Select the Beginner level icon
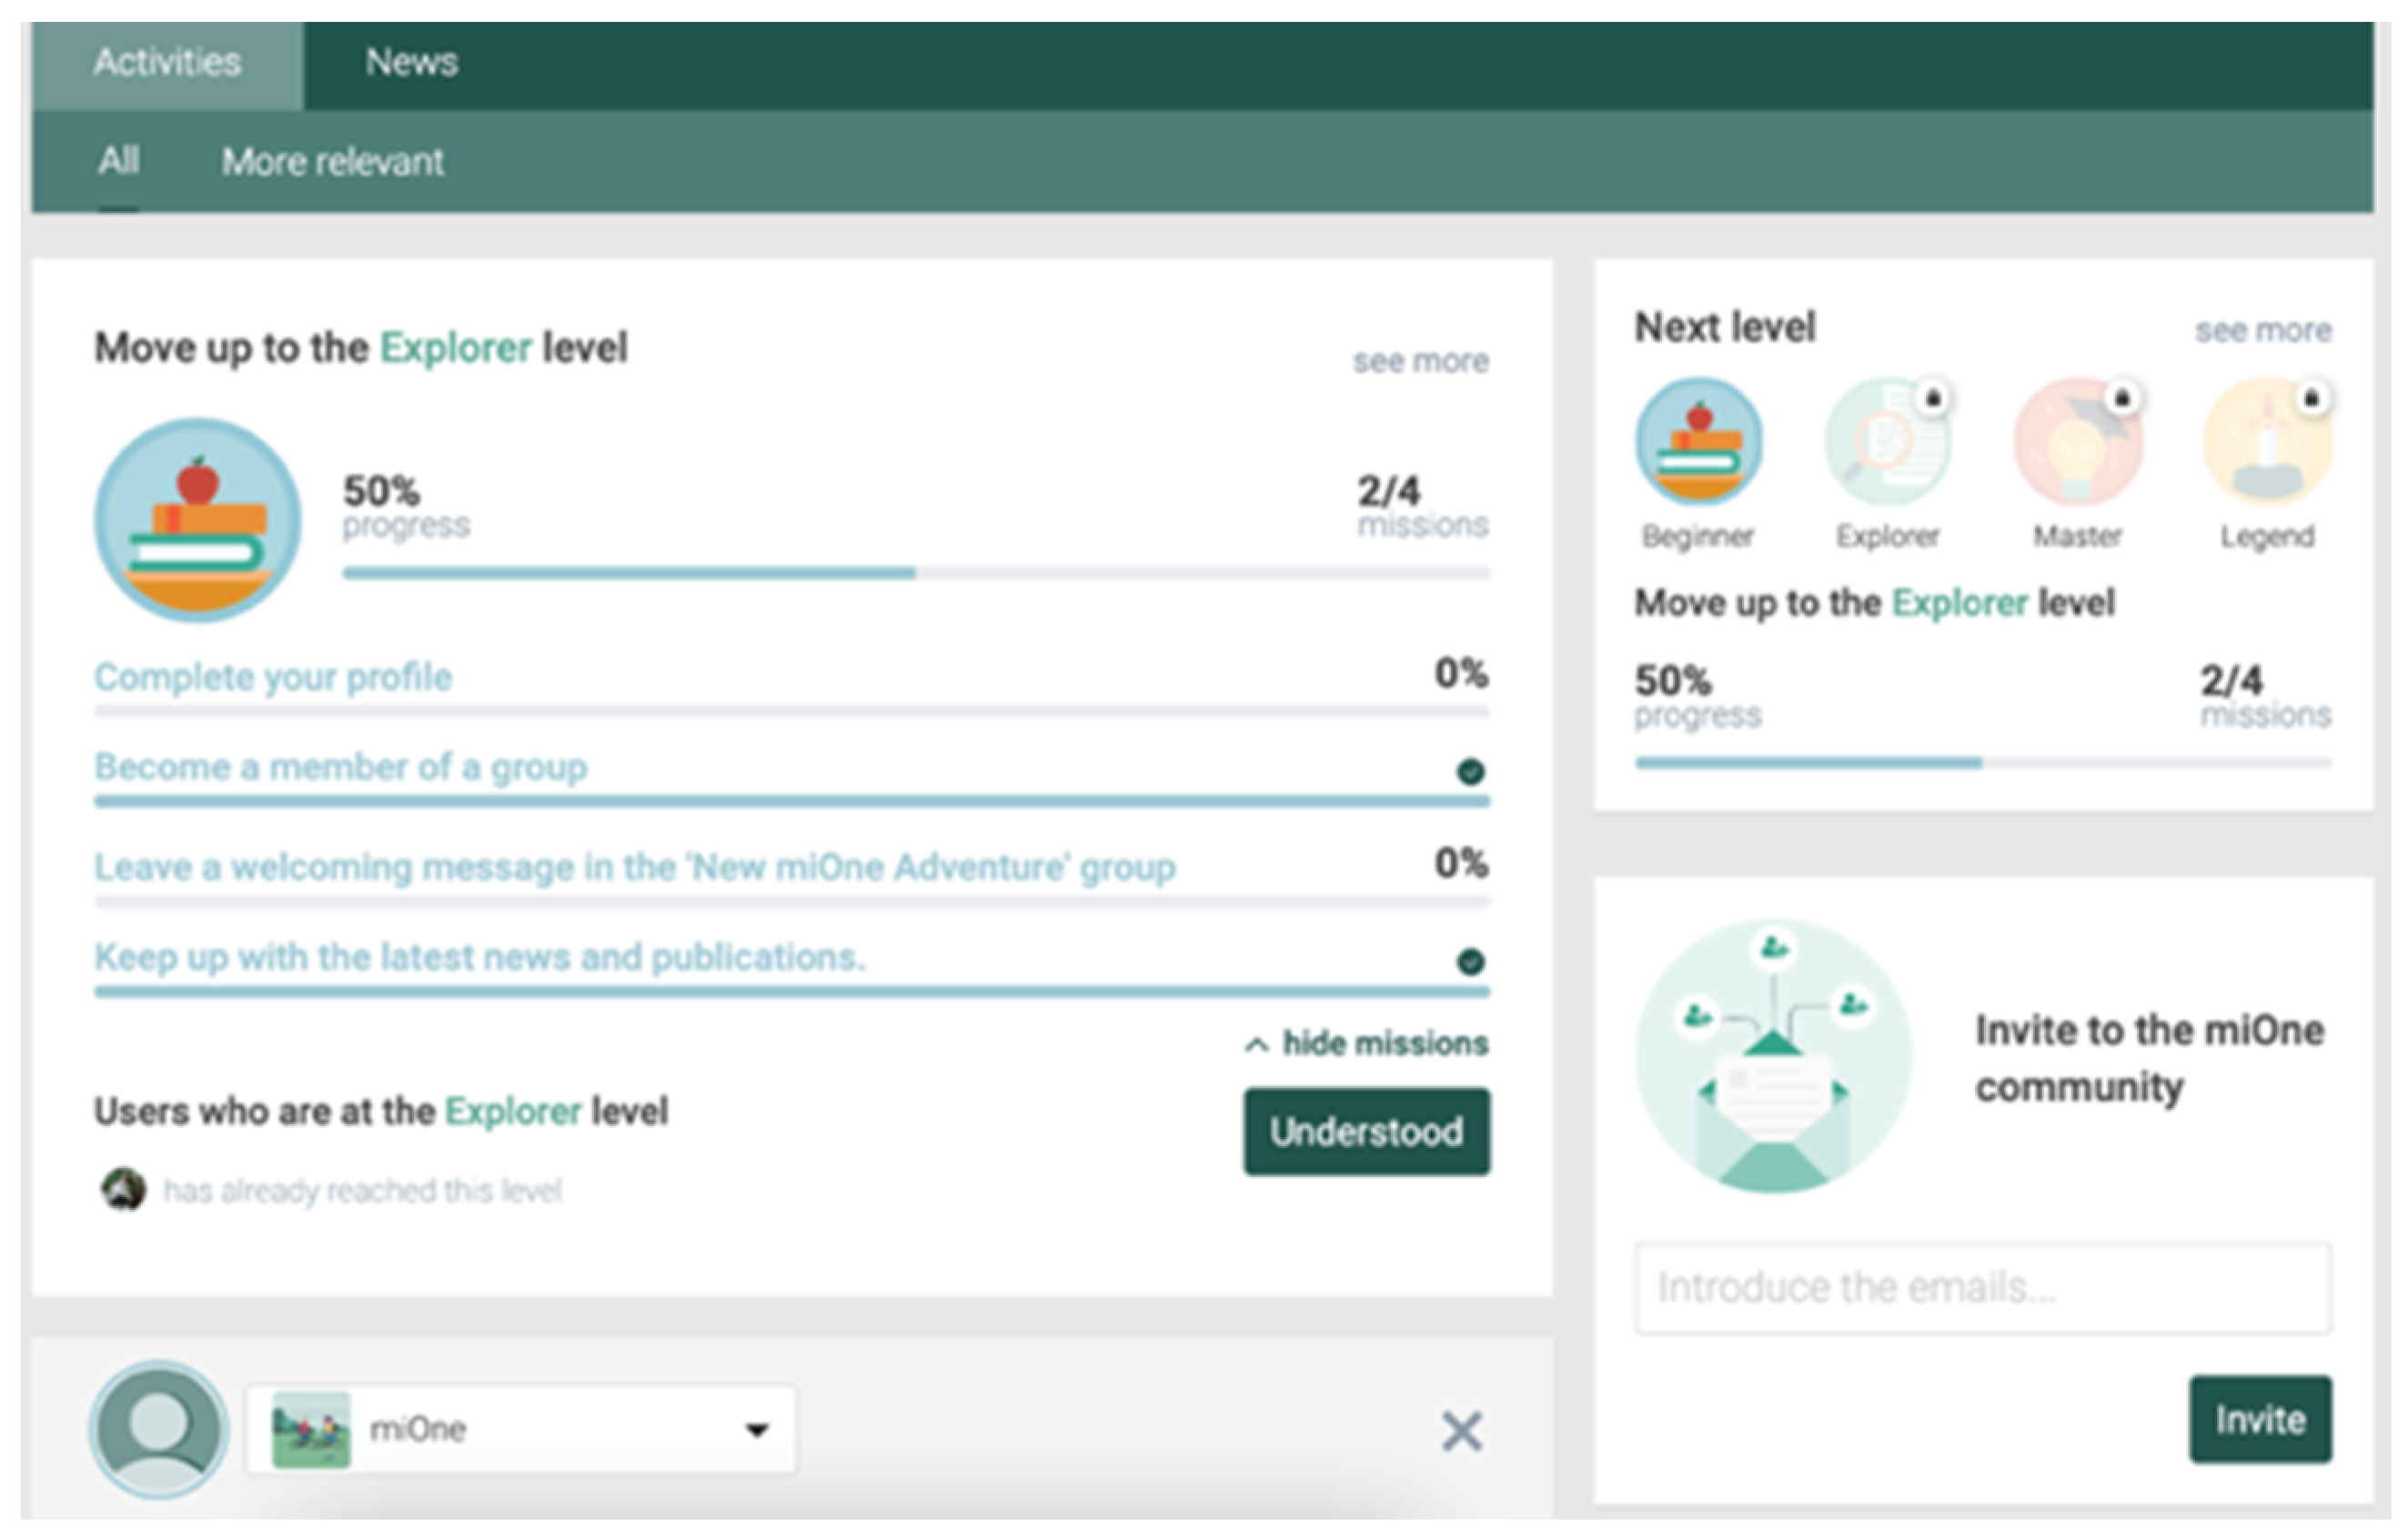This screenshot has width=2408, height=1540. [1698, 441]
